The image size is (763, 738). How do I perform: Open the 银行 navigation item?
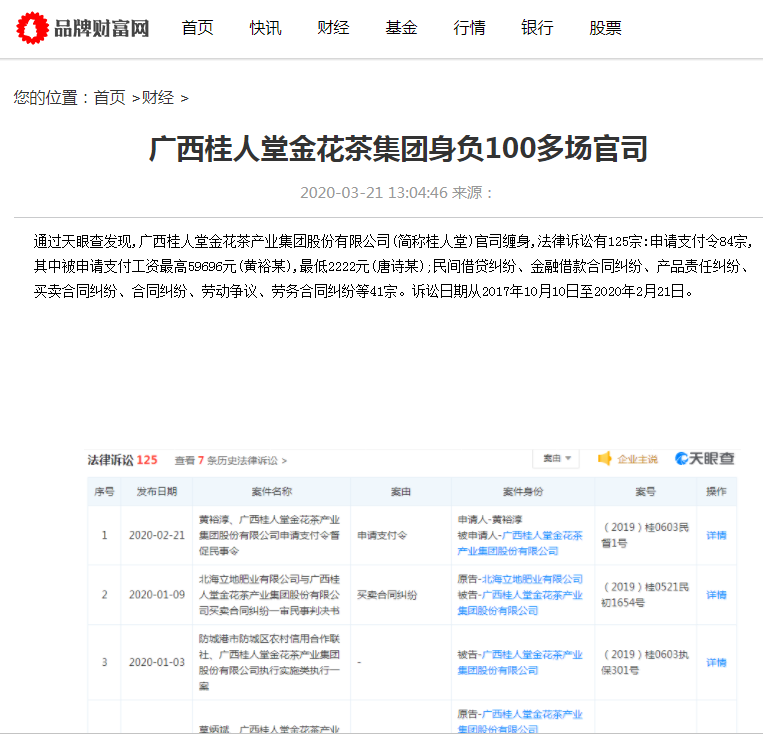tap(537, 28)
